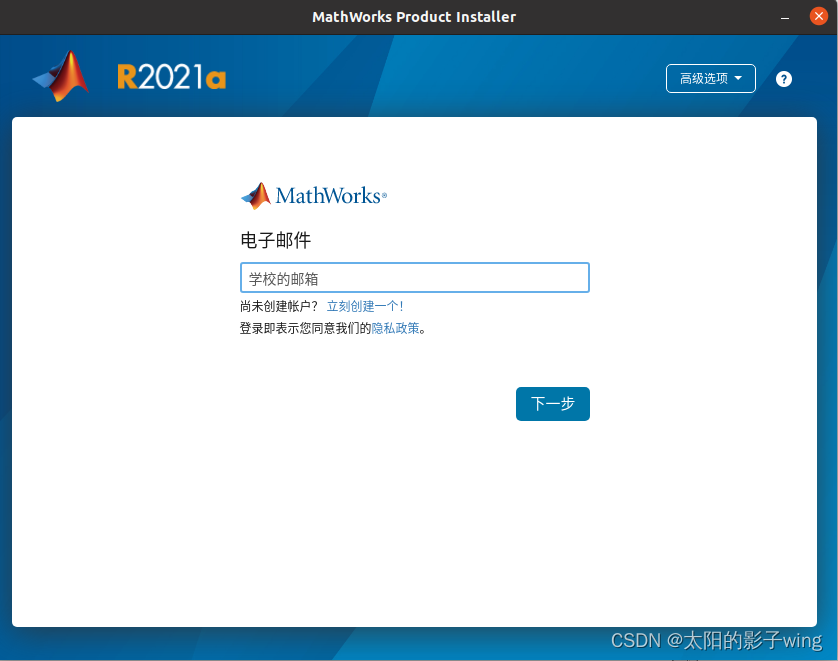The width and height of the screenshot is (838, 661).
Task: Open the 隐私政策 privacy policy link
Action: [x=395, y=328]
